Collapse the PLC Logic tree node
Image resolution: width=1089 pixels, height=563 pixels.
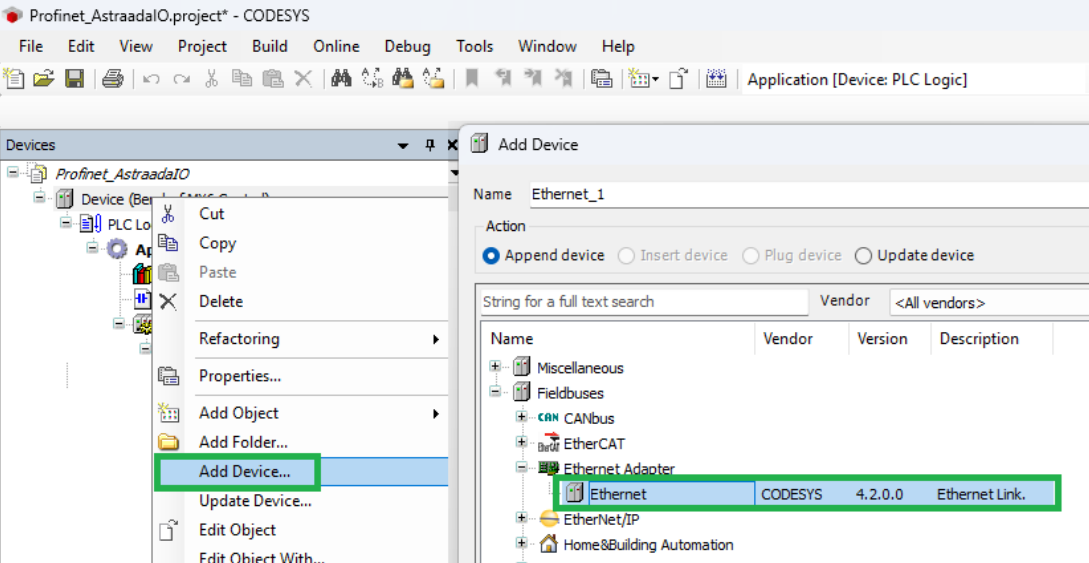[66, 223]
